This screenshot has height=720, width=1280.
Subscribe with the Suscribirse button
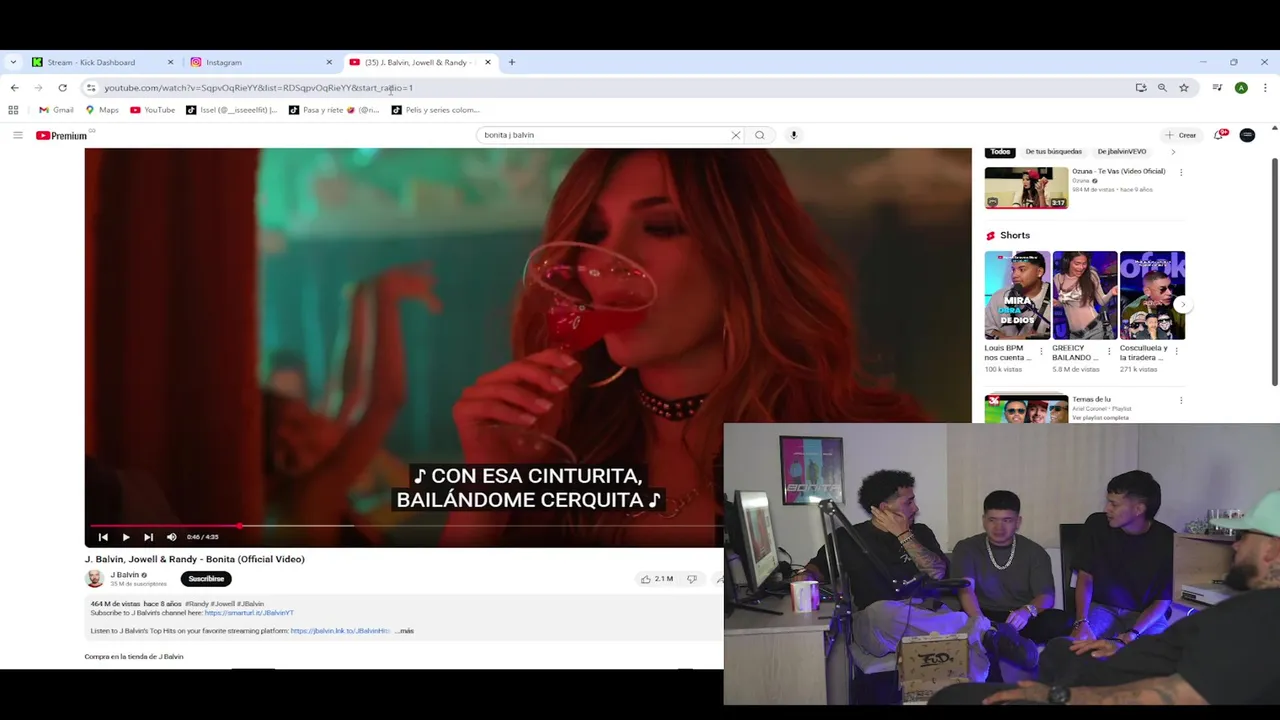[x=206, y=579]
